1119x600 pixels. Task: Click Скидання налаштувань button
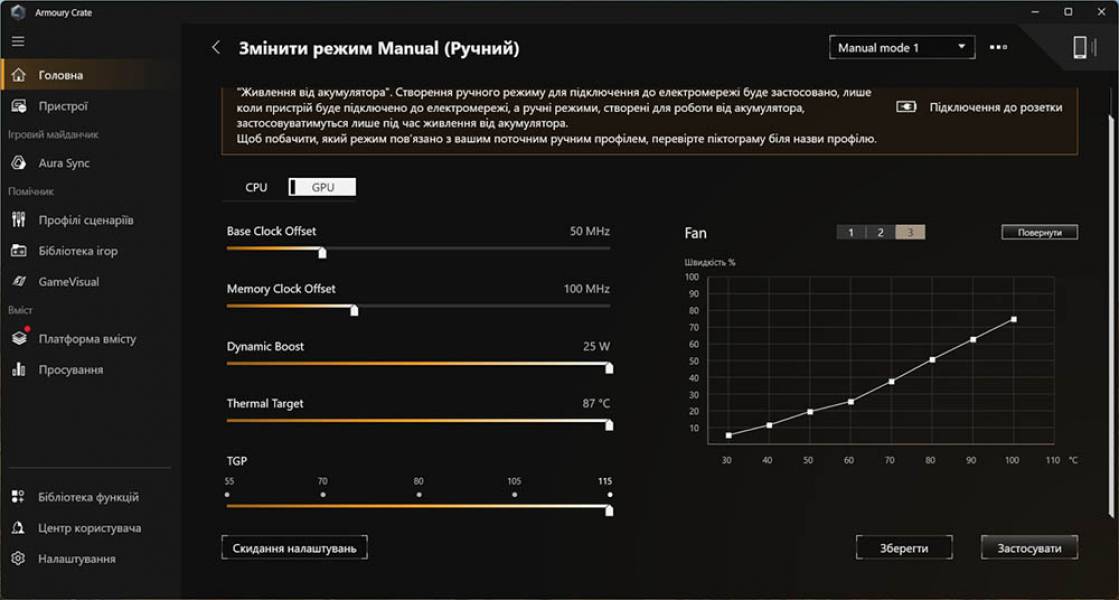click(x=294, y=548)
